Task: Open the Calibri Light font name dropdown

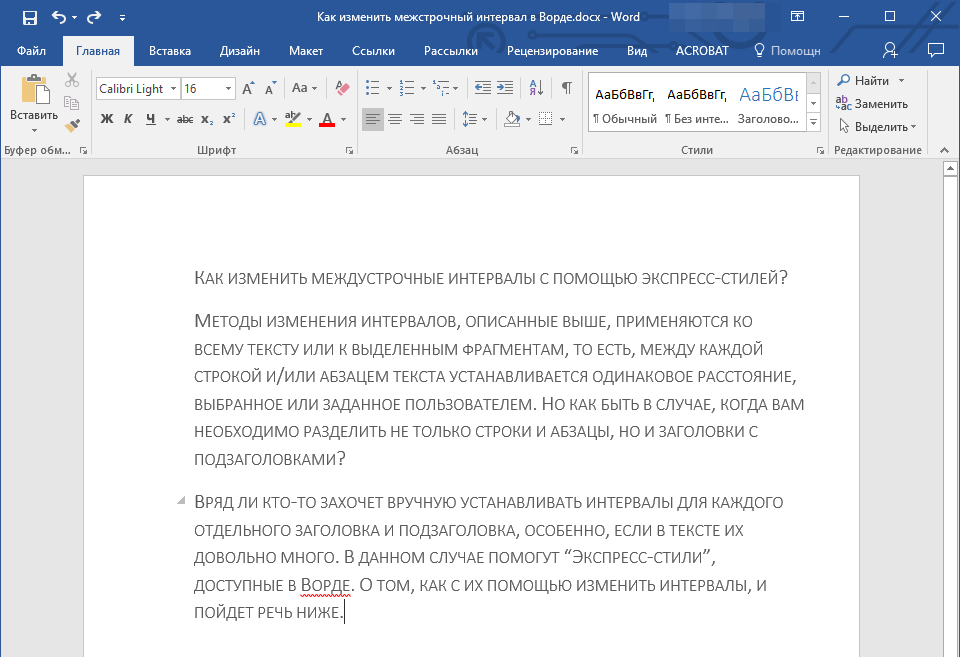Action: (174, 88)
